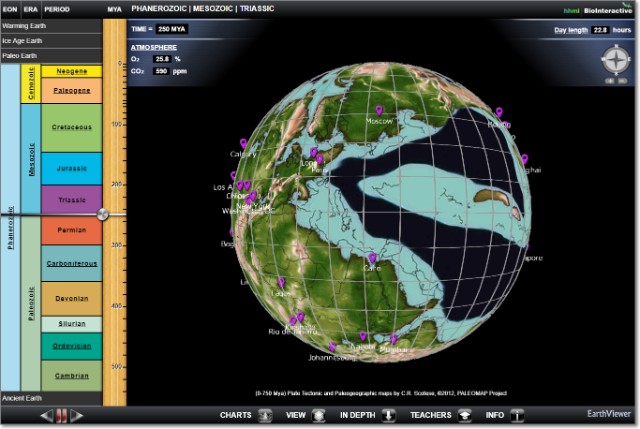
Task: Select the Johannesburg location pin
Action: pyautogui.click(x=332, y=348)
